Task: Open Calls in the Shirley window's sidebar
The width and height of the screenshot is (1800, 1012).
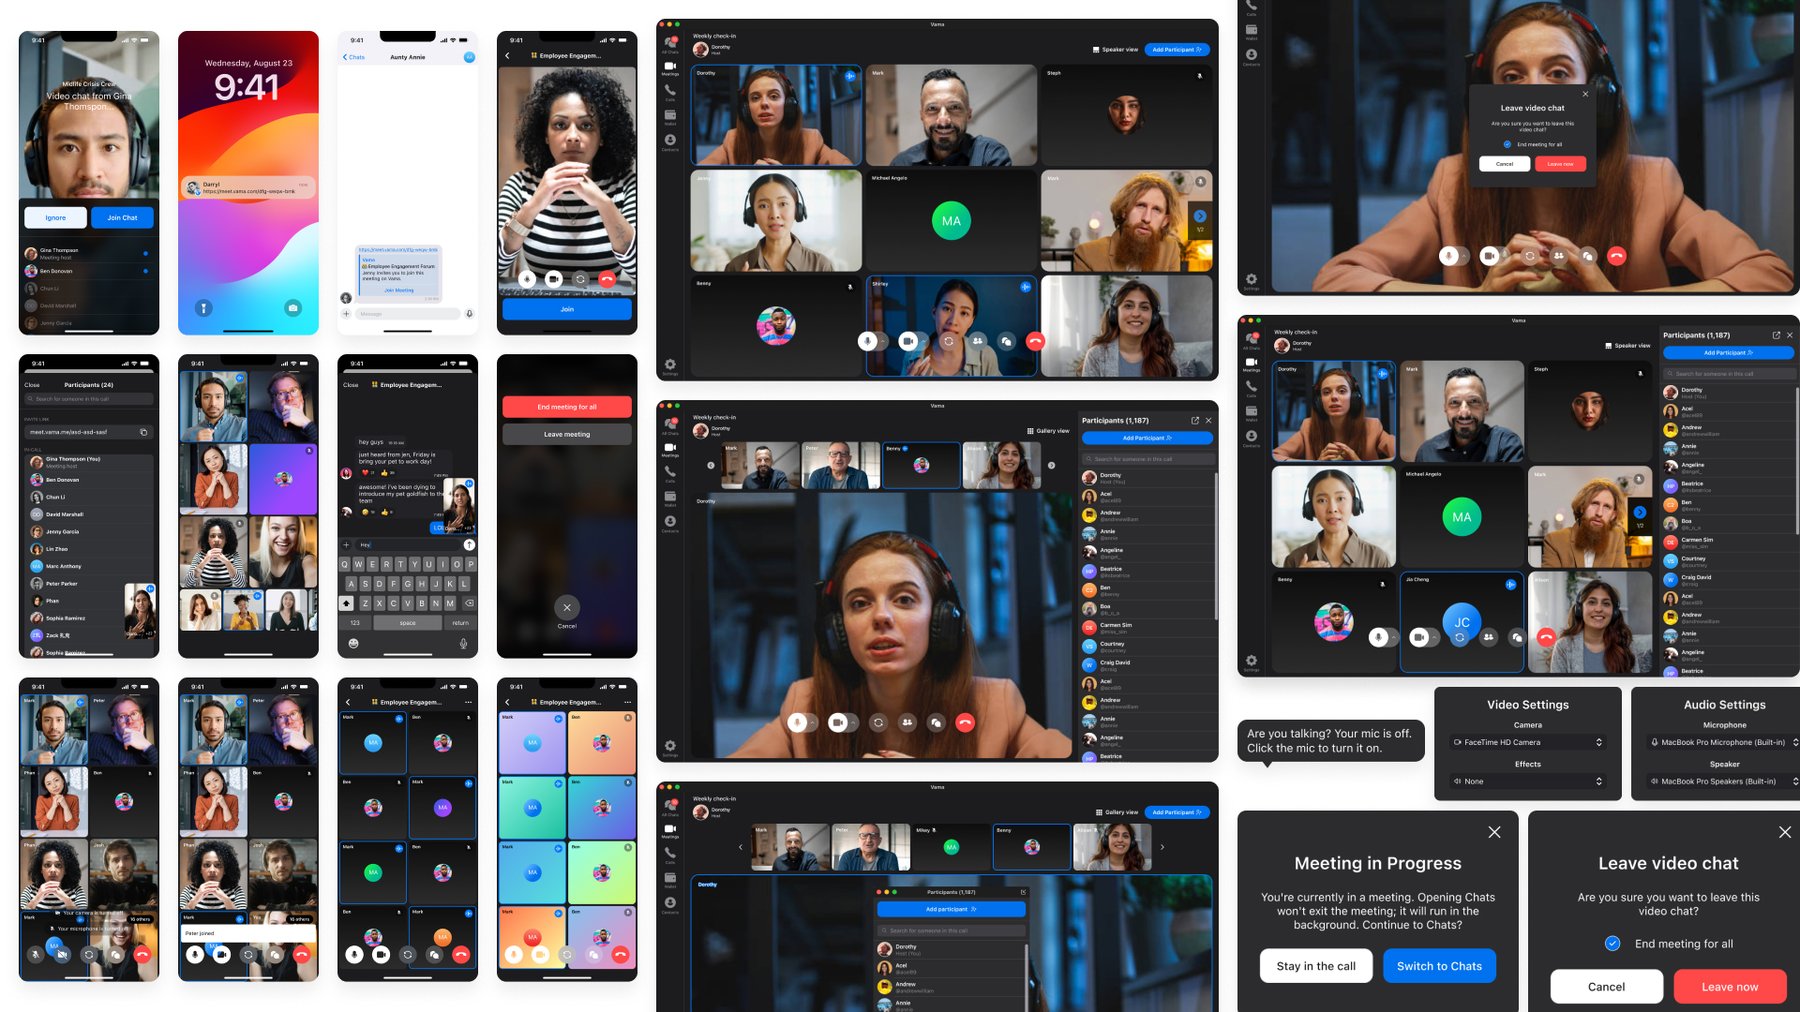Action: pos(670,92)
